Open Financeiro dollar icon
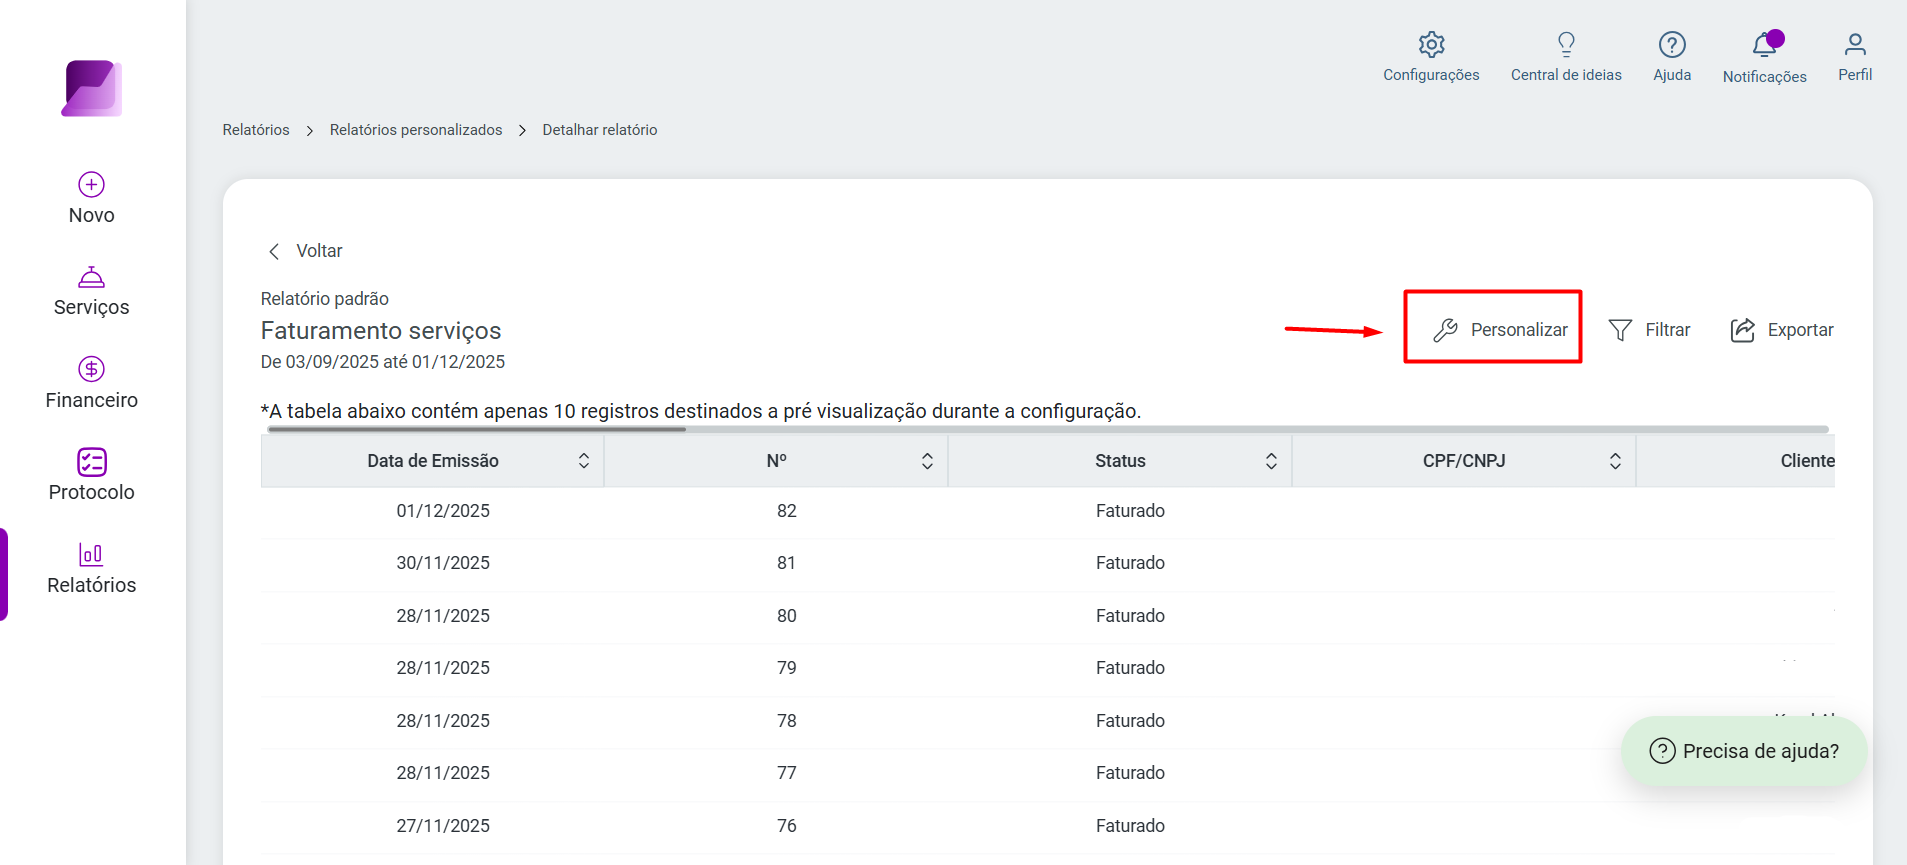 (91, 369)
